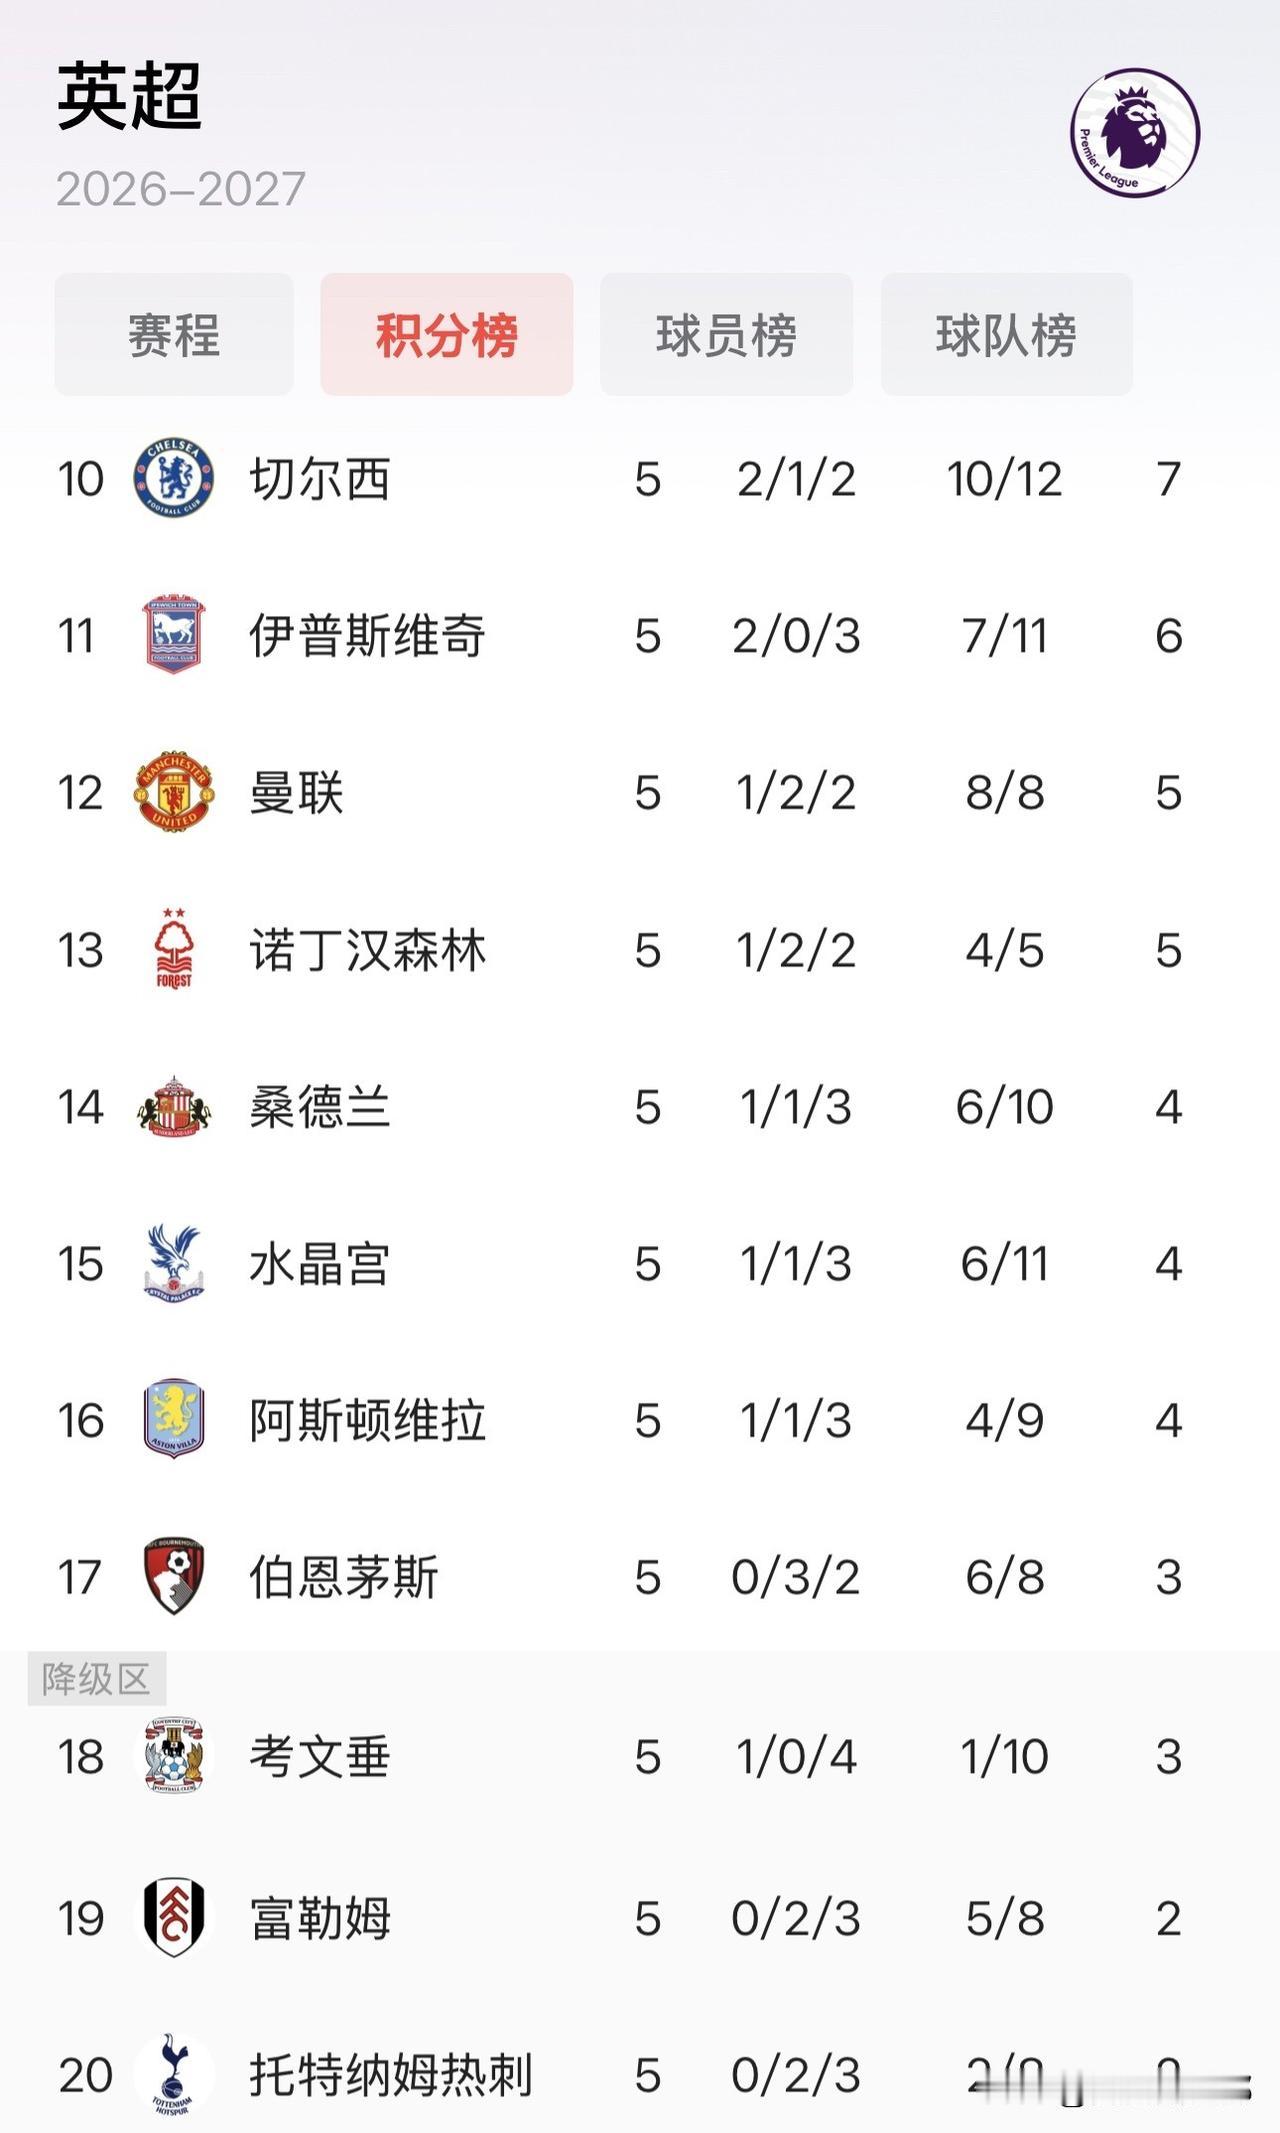Switch to the 赛程 tab

[x=174, y=334]
